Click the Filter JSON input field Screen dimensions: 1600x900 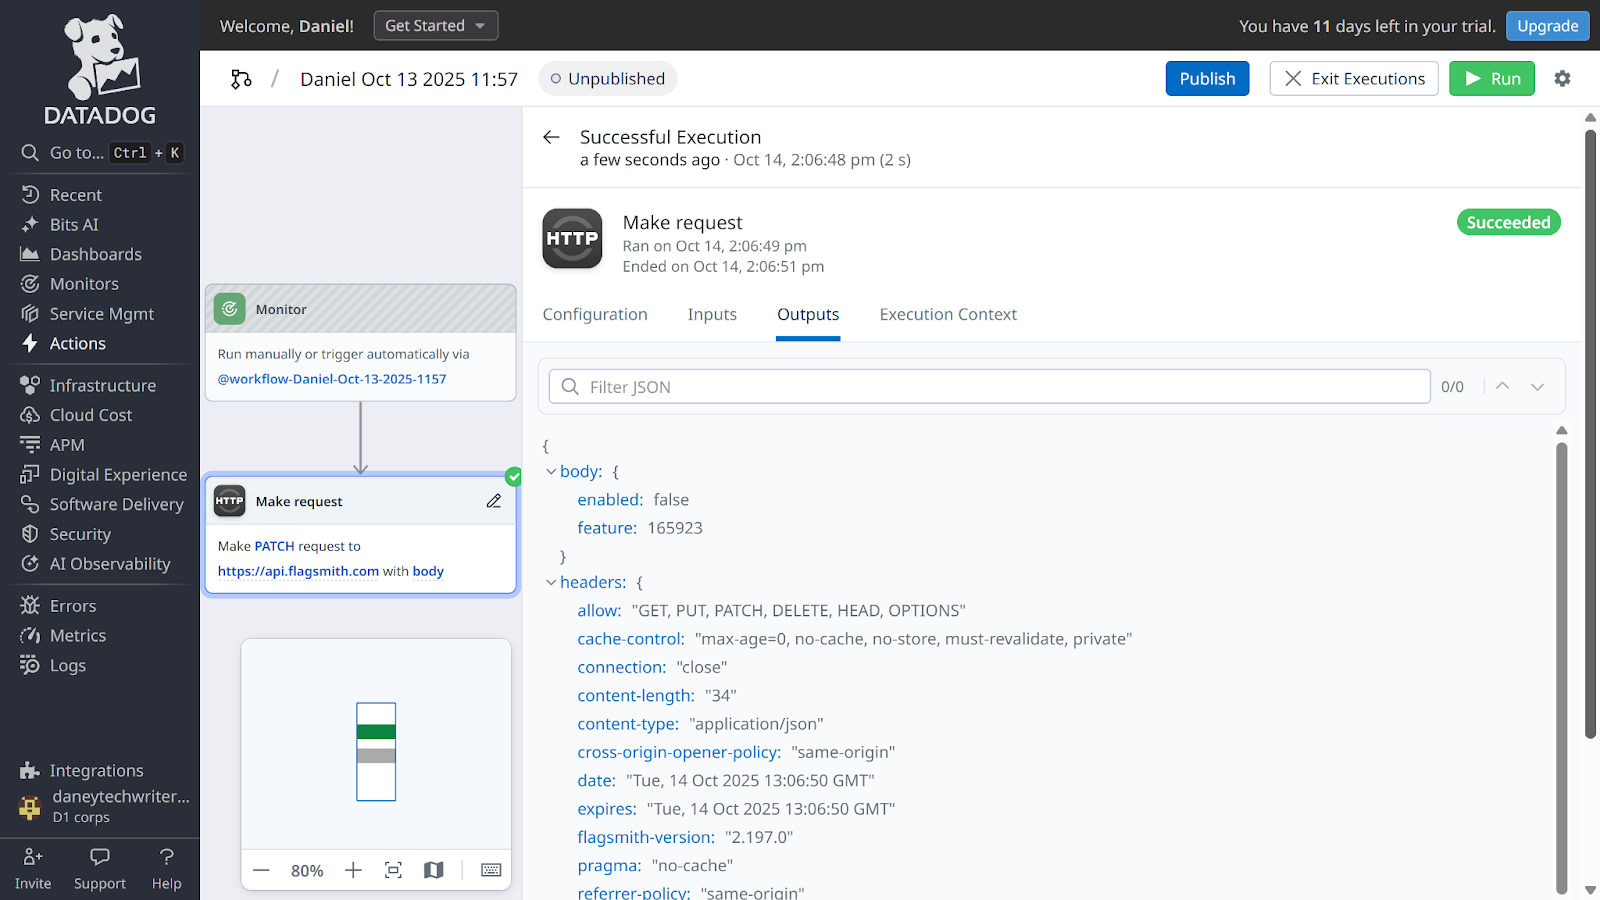pyautogui.click(x=990, y=386)
